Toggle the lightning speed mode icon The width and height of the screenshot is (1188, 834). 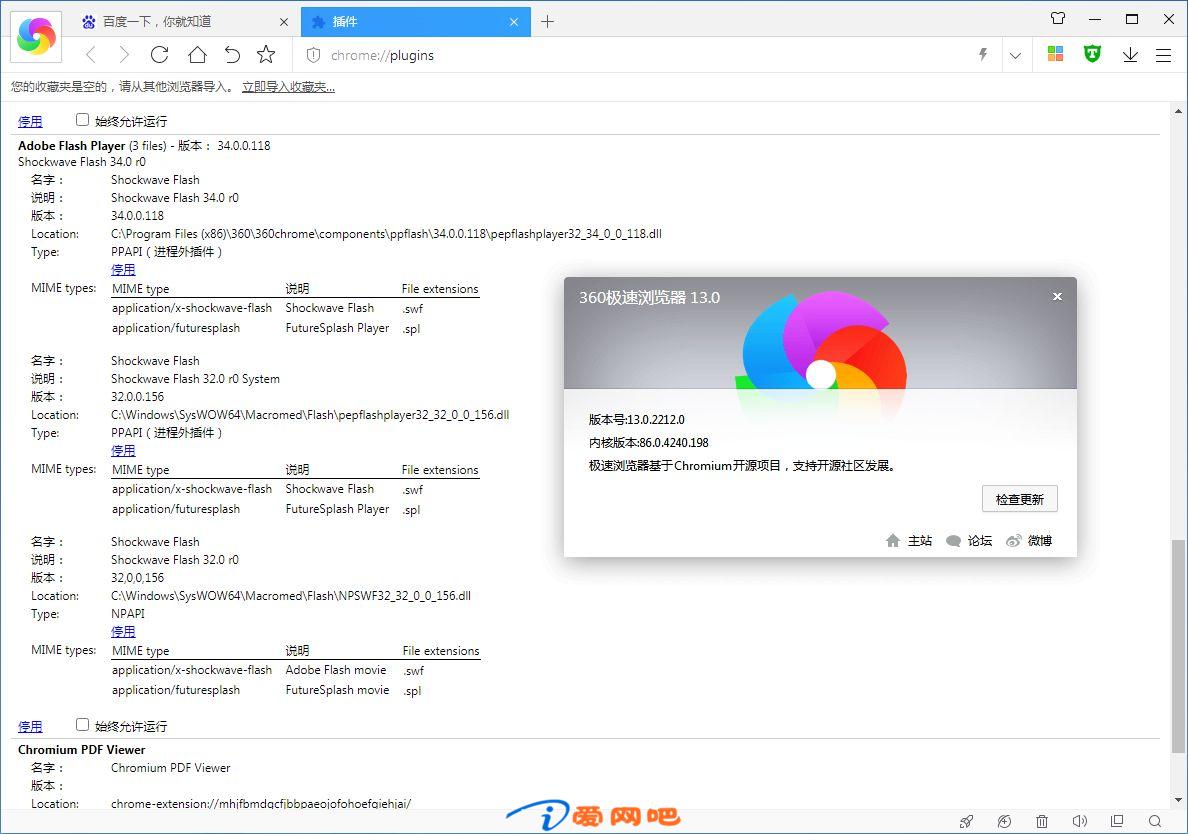point(983,55)
